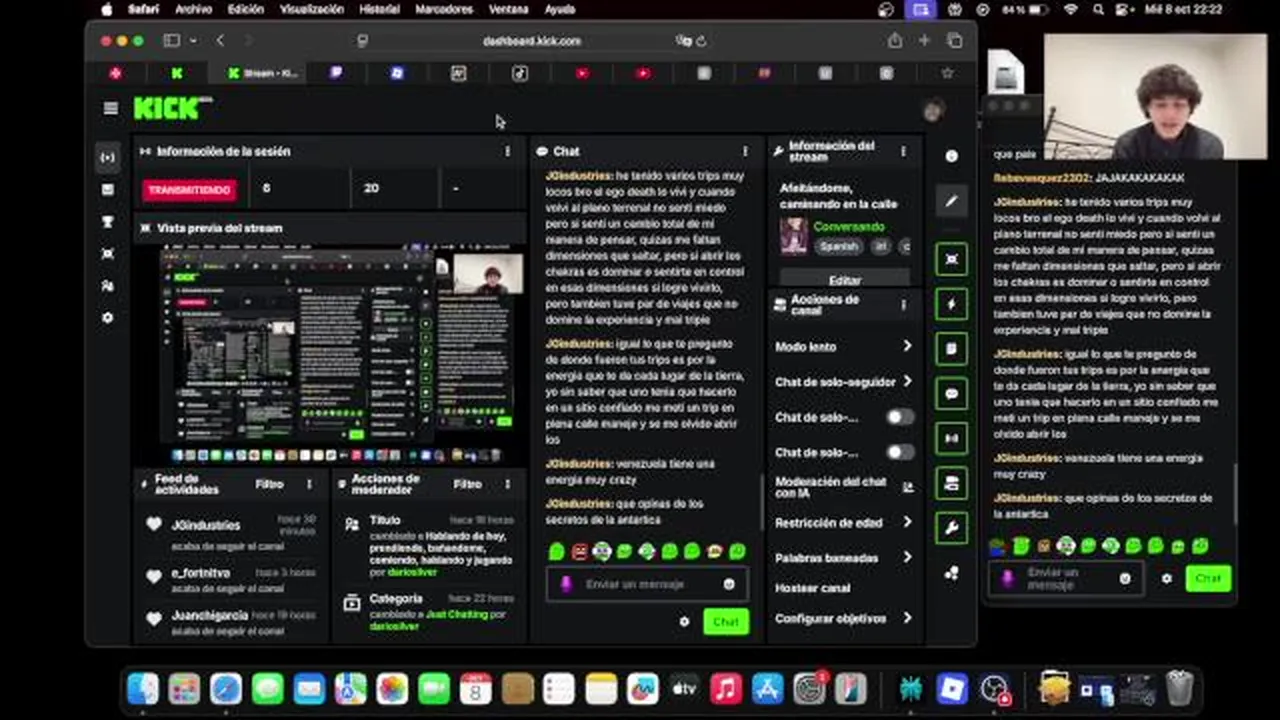Open Visualización menu in menu bar
This screenshot has height=720, width=1280.
(311, 9)
